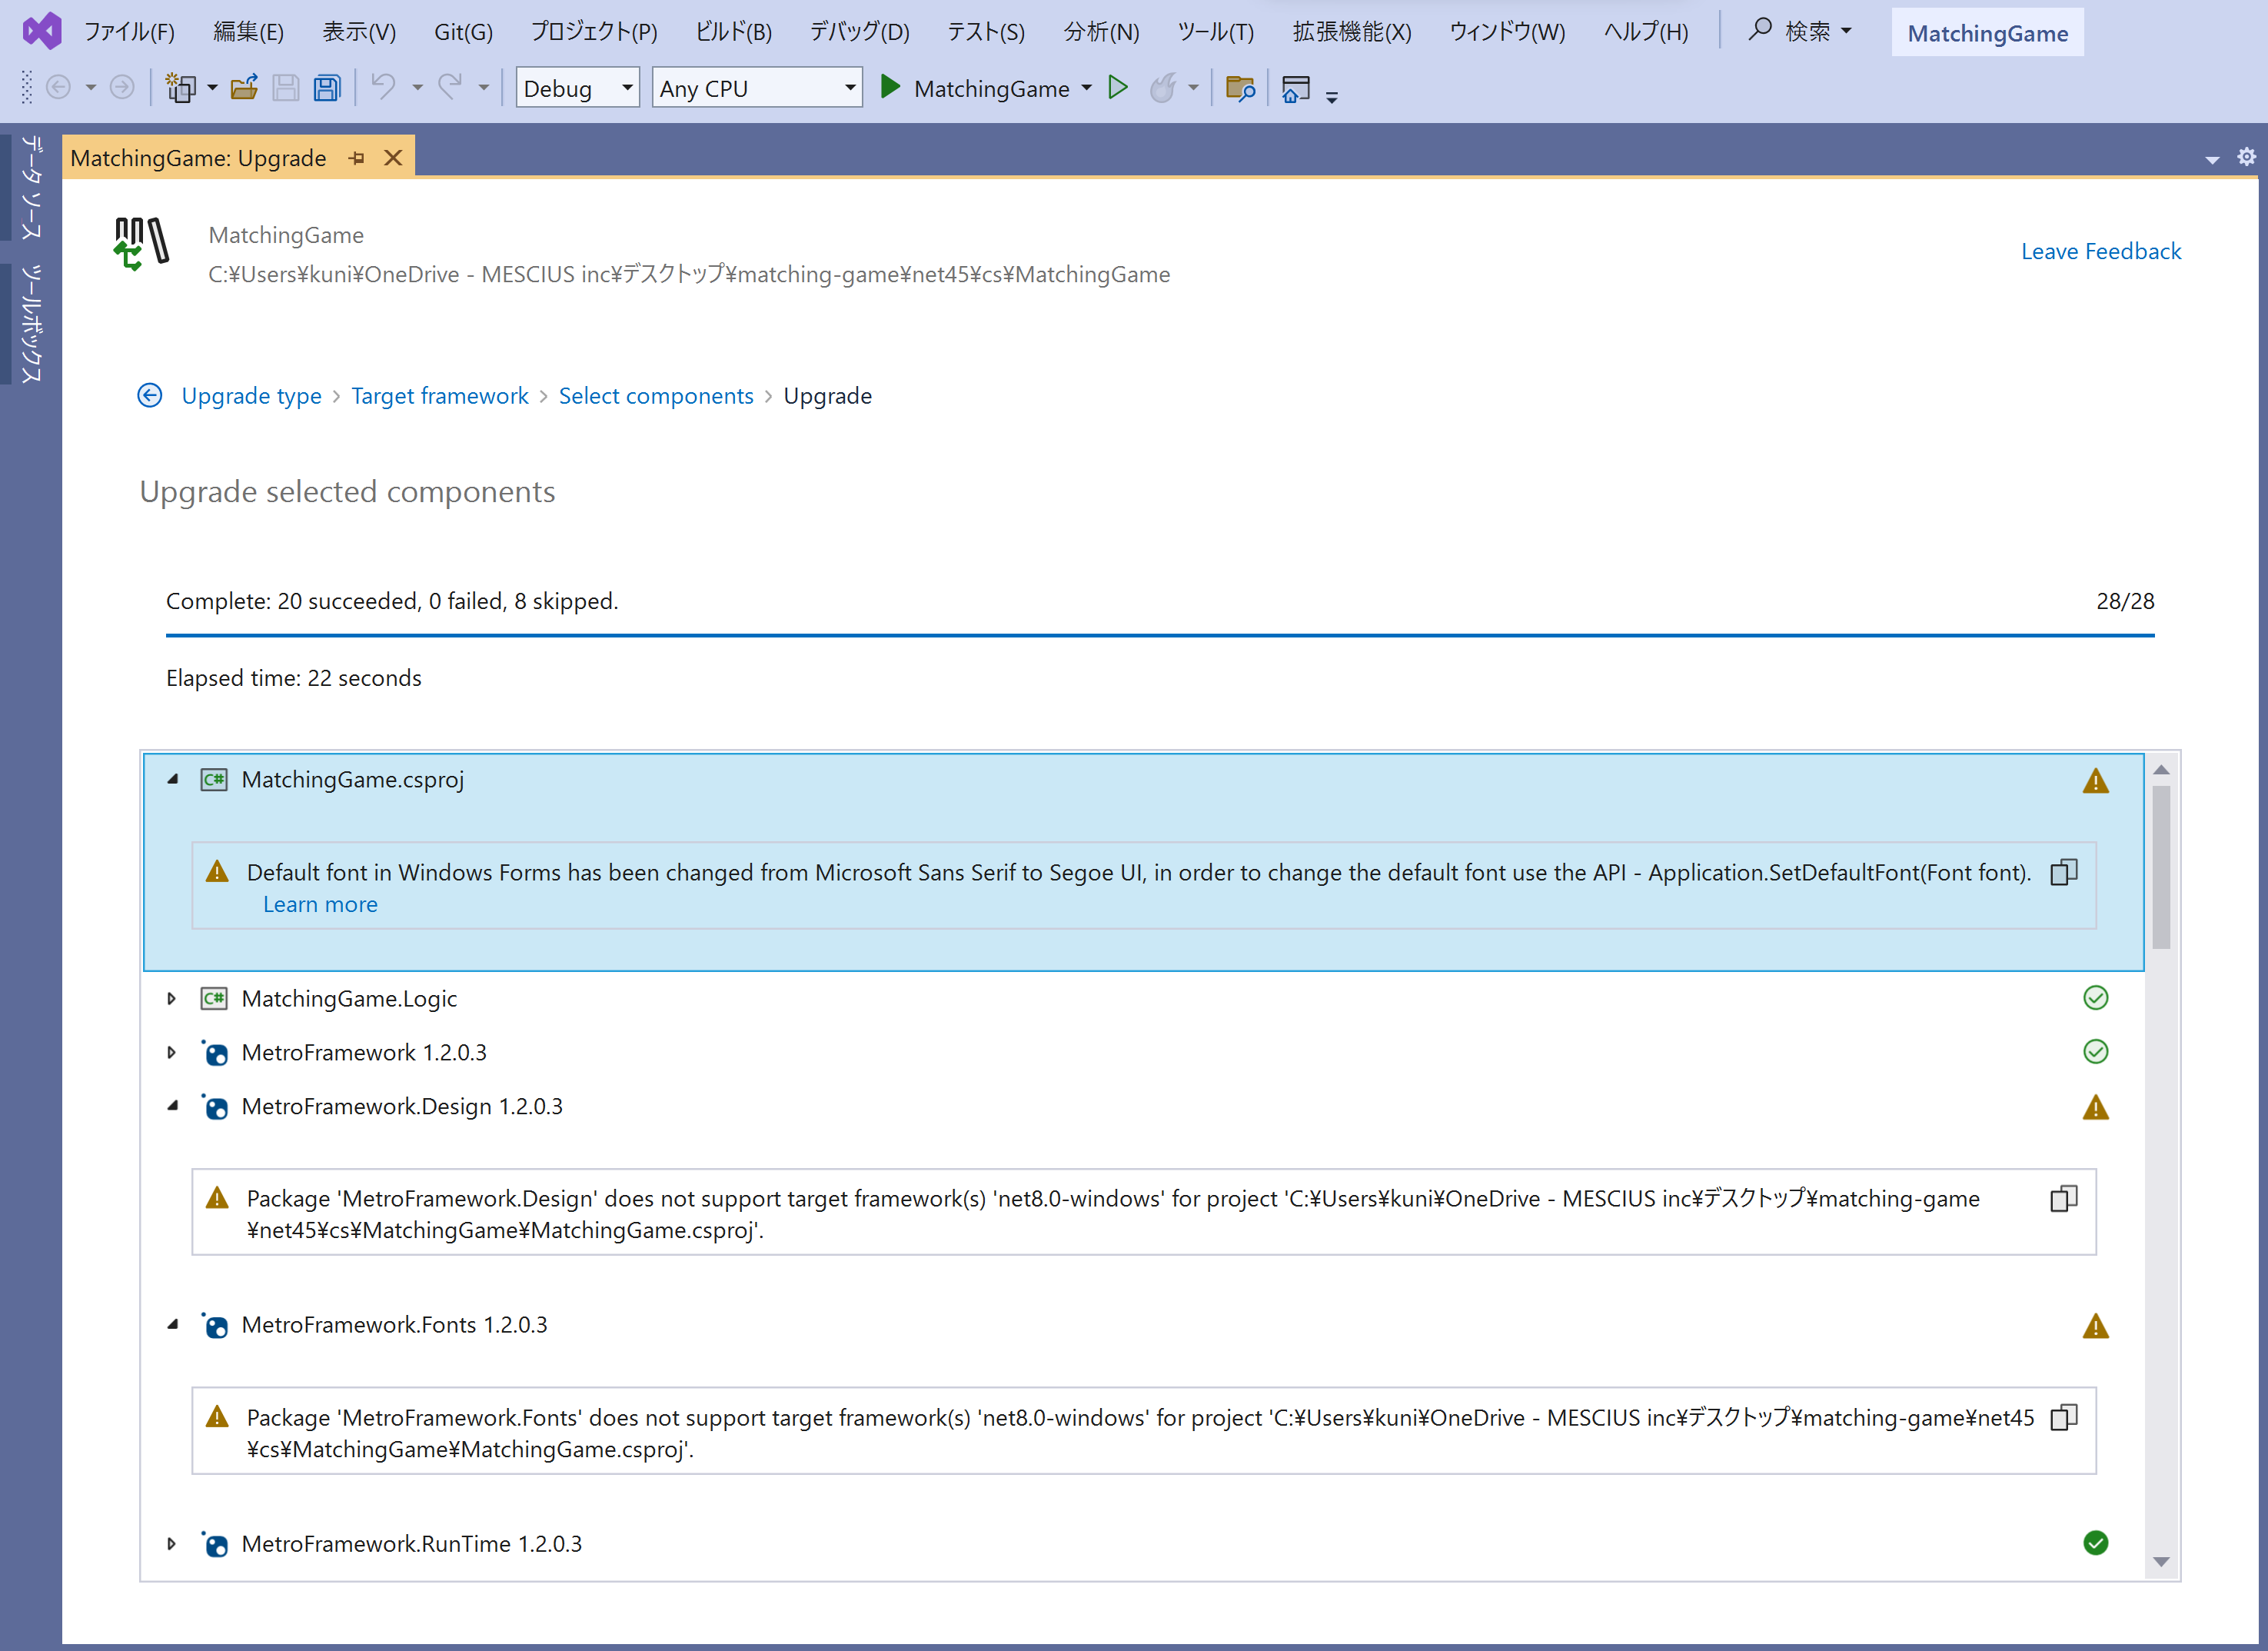
Task: Click the warning icon on MetroFramework.Design row
Action: [x=2096, y=1108]
